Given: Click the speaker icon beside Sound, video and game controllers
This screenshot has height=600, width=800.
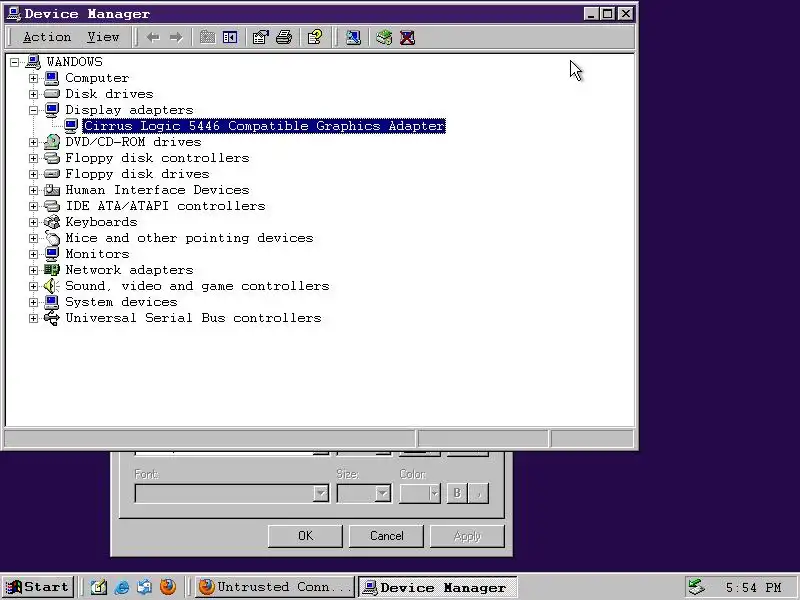Looking at the screenshot, I should point(52,286).
